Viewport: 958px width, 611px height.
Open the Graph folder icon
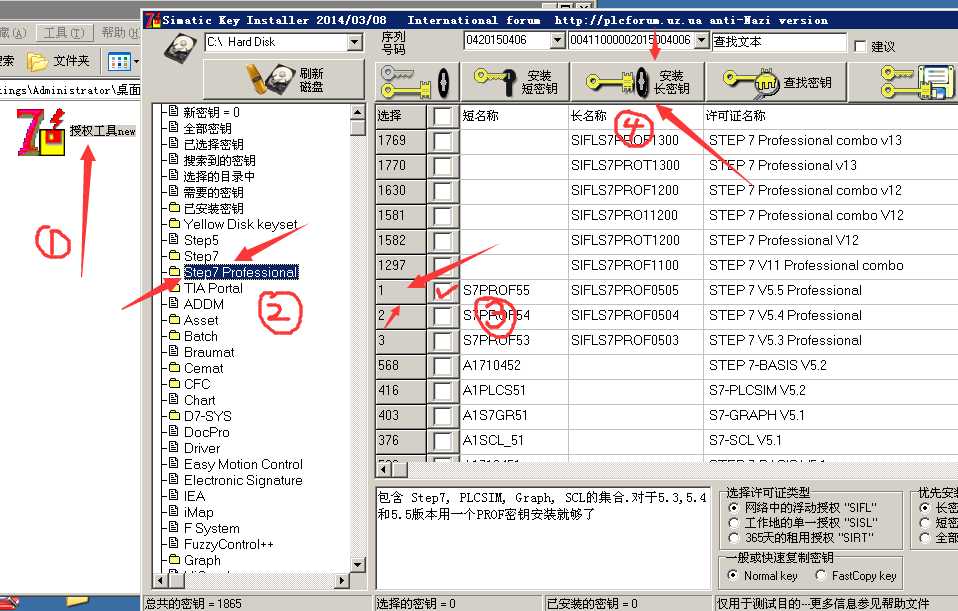174,558
